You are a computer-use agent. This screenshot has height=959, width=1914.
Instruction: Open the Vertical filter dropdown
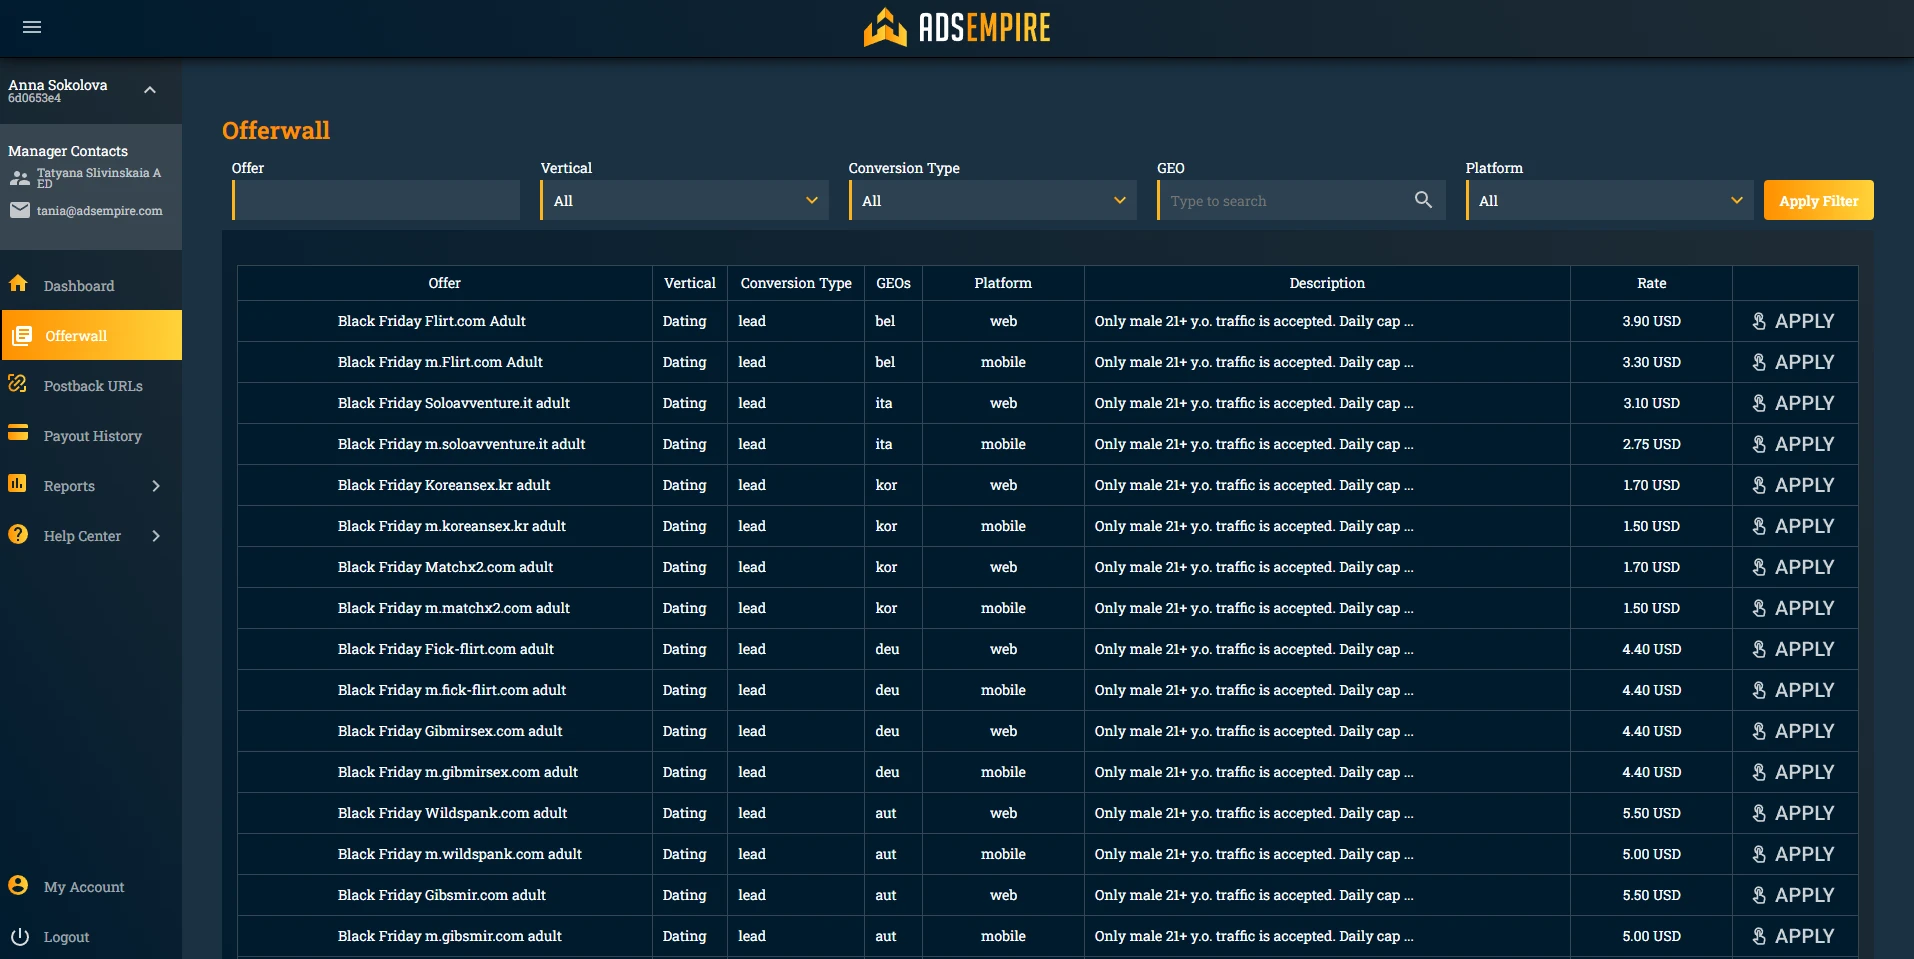684,200
